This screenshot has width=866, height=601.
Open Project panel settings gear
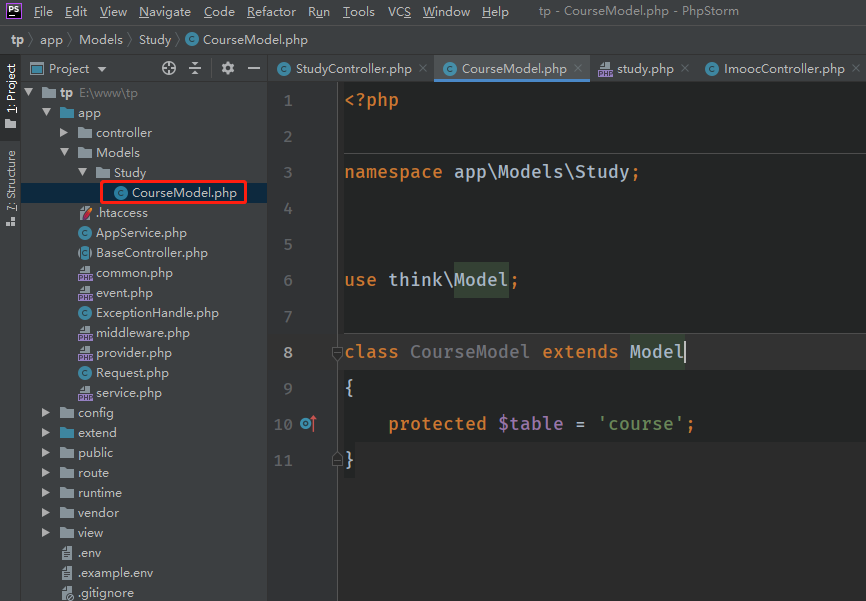228,68
